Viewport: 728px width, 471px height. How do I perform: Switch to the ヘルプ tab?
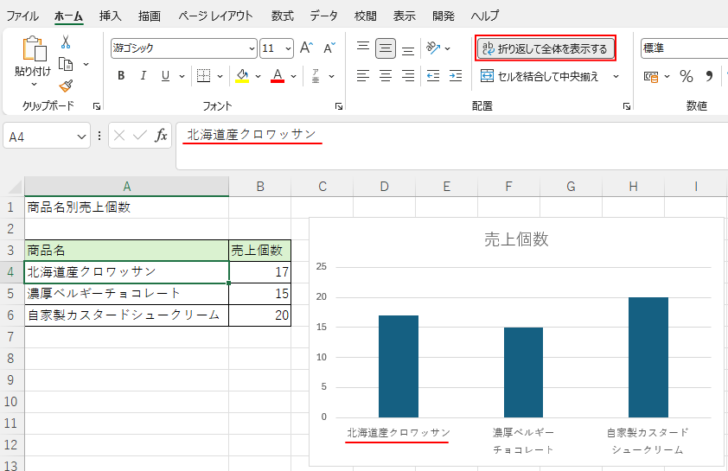[x=485, y=16]
